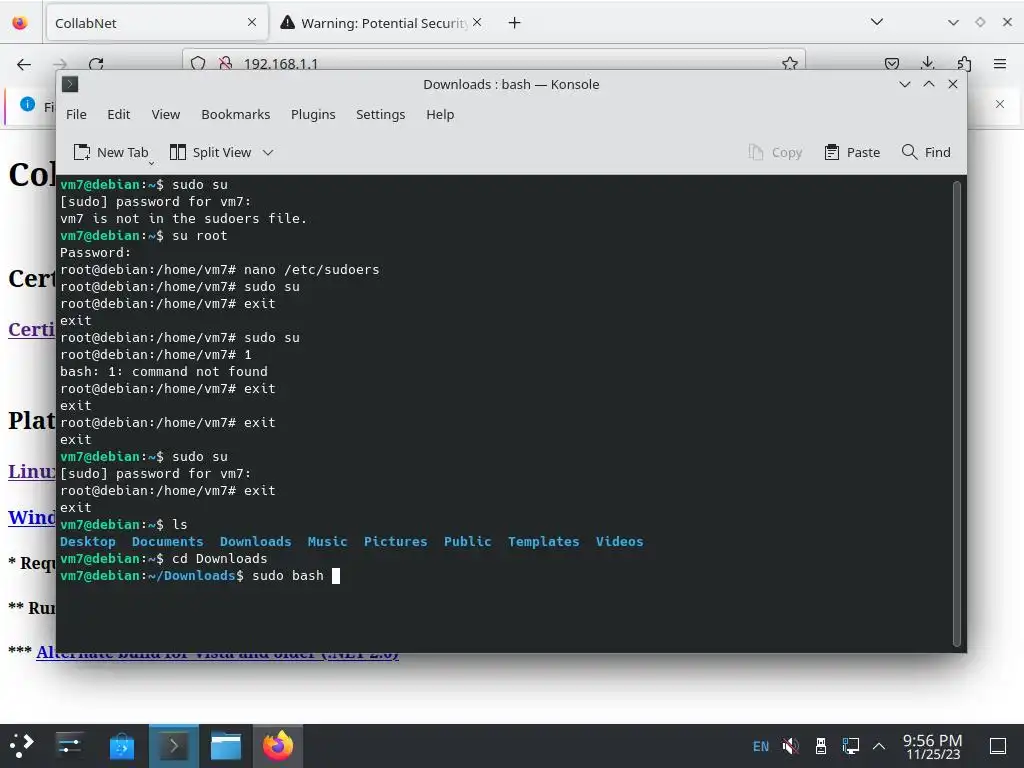Screen dimensions: 1024x768
Task: Expand the hidden system tray icons
Action: [x=879, y=746]
